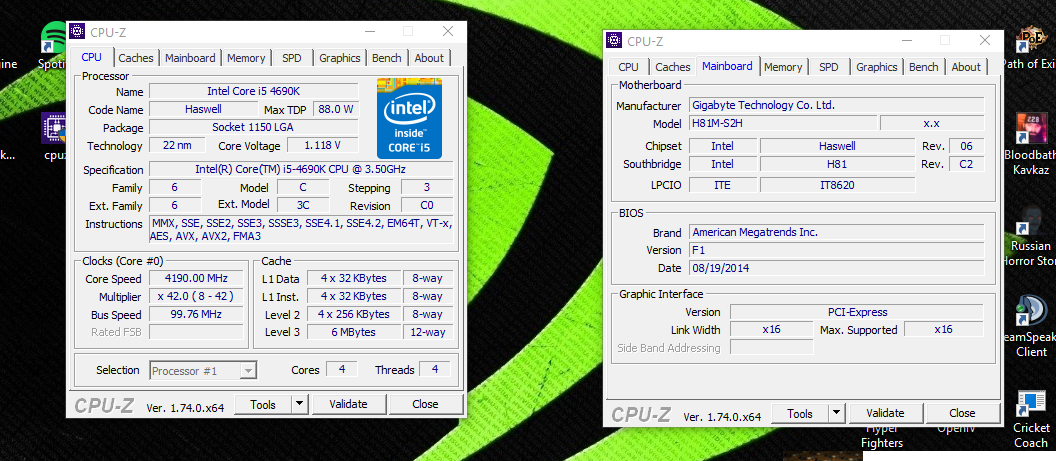Click the Specification field i5-4690K CPU @ 3.50GHz
Viewport: 1056px width, 461px height.
point(300,169)
